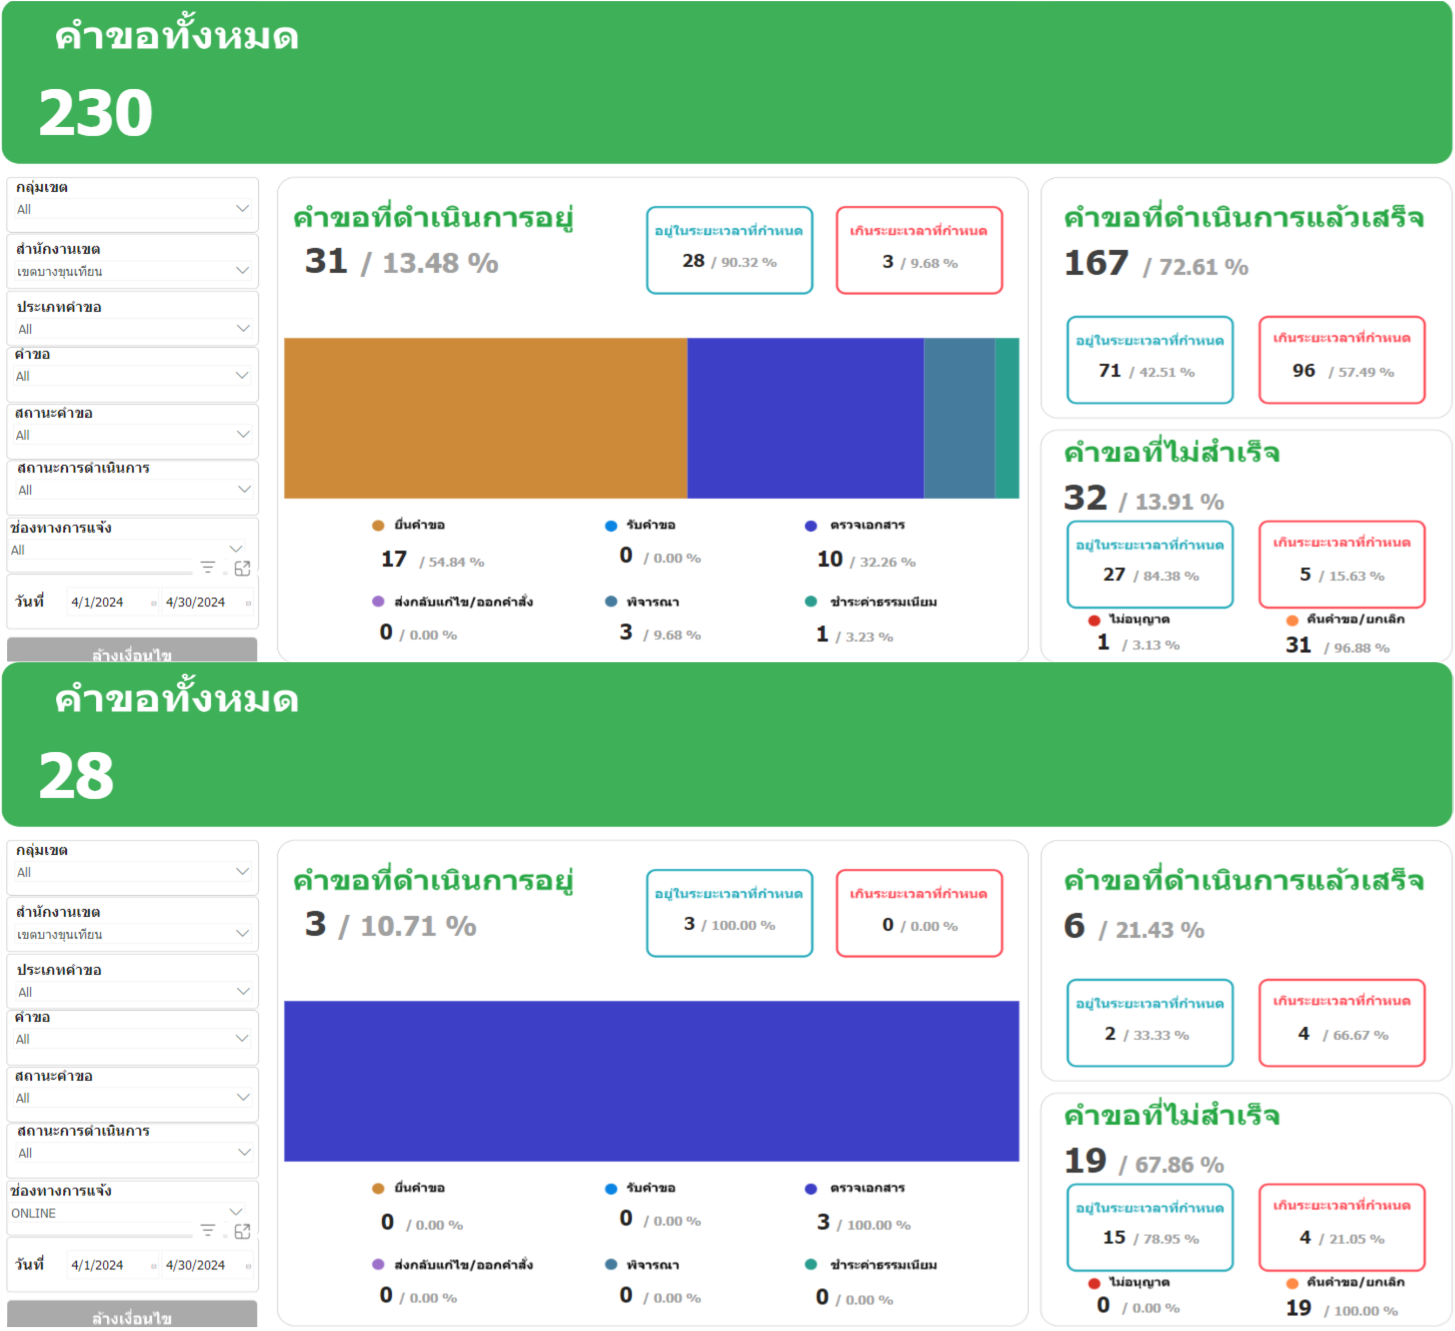Screen dimensions: 1455x1331
Task: Click indigo ตรวจเอกสาร legend dot above 3 / 100.00 %
Action: pos(811,1188)
